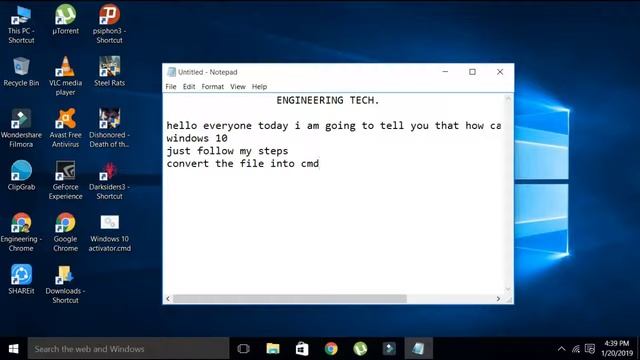Open the taskbar clock and date
640x360 pixels.
[x=617, y=349]
